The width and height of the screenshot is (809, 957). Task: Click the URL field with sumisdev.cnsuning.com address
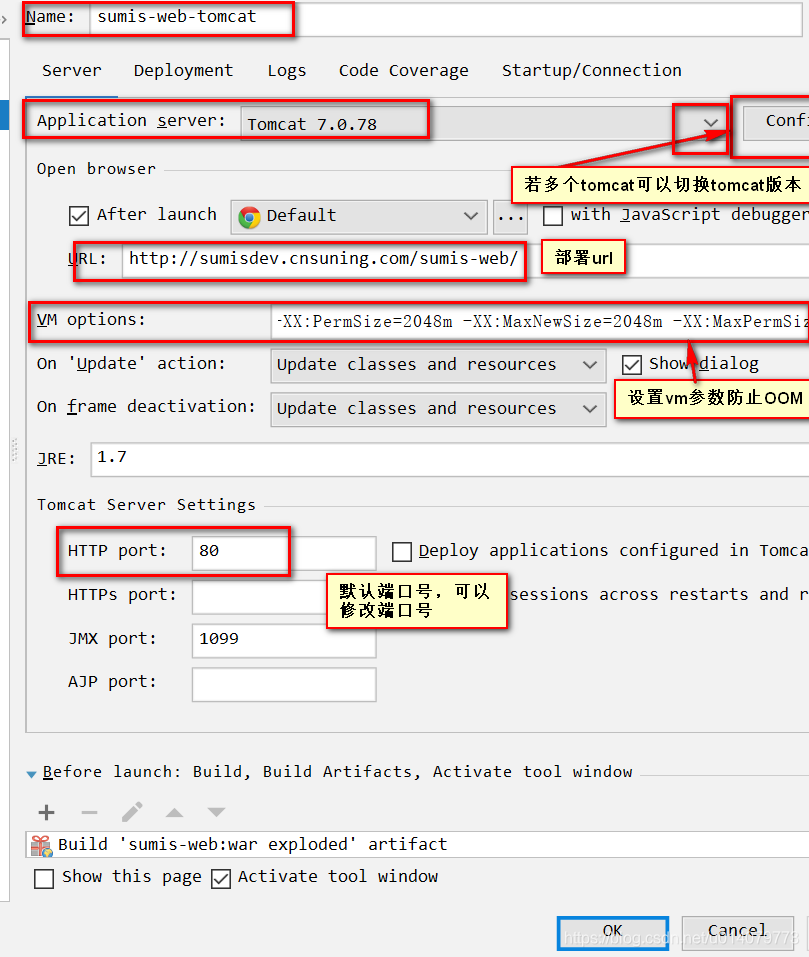[466, 260]
